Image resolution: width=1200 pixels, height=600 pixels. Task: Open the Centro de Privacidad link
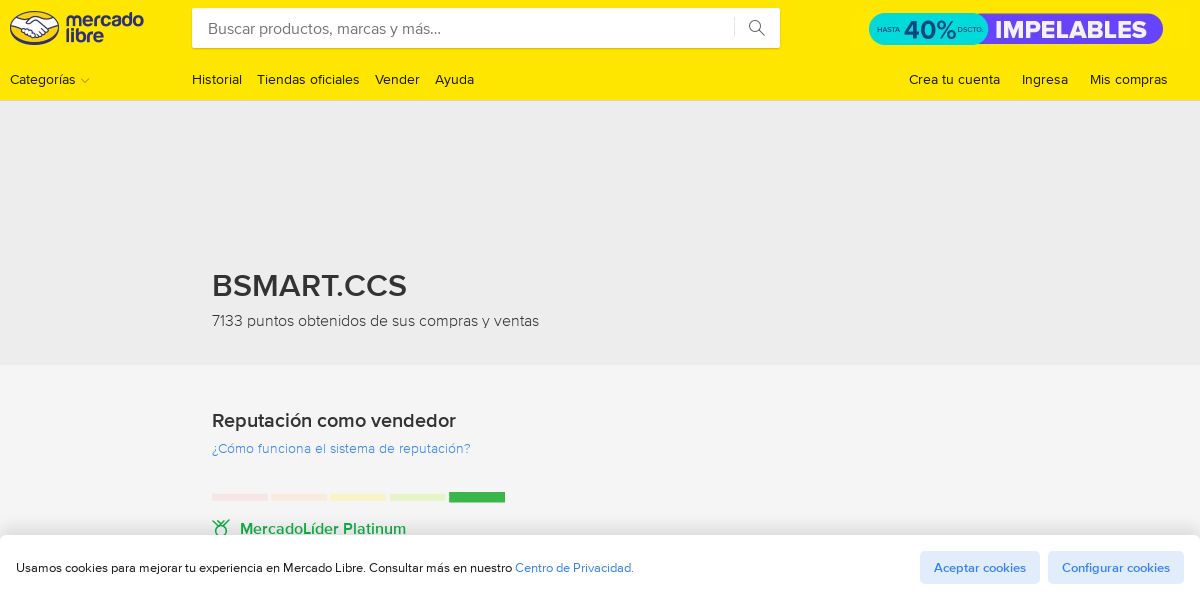click(x=574, y=568)
